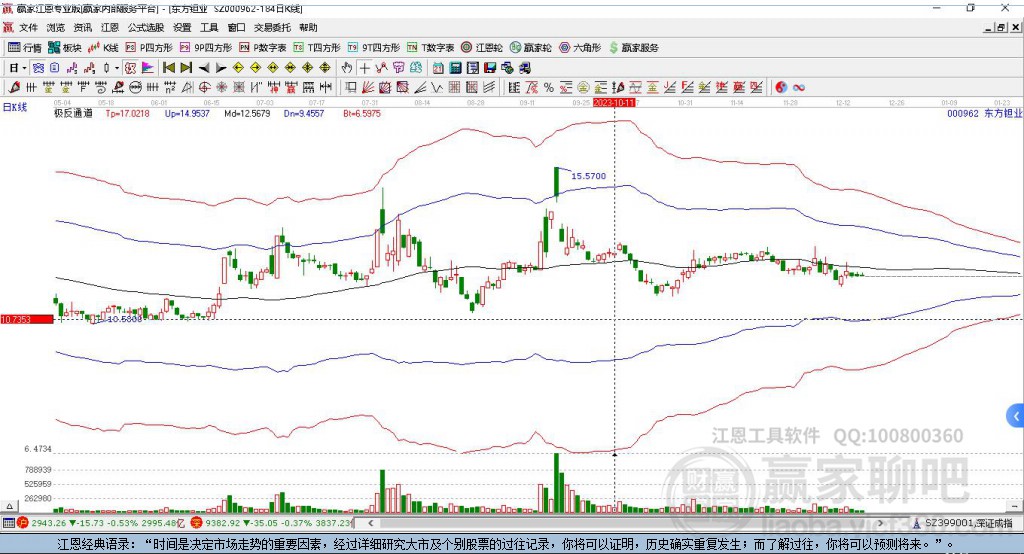Open the 帮助 menu

[308, 27]
